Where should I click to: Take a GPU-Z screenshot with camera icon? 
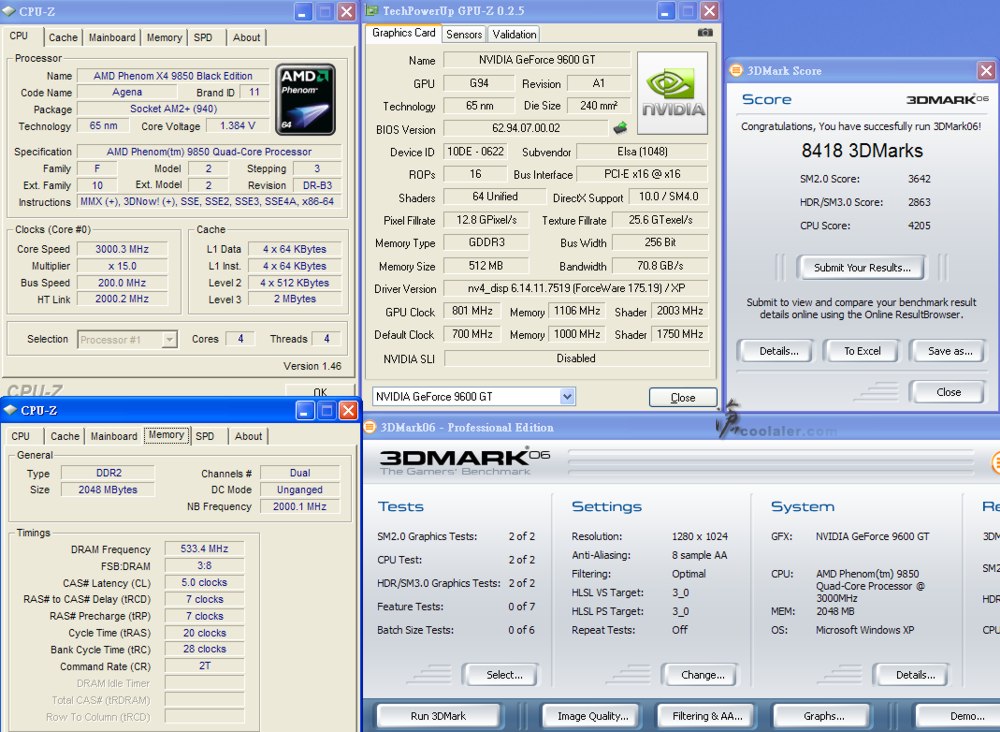pos(705,33)
